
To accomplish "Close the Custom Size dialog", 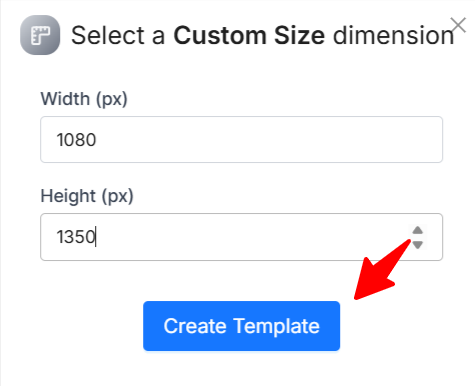I will pos(458,25).
